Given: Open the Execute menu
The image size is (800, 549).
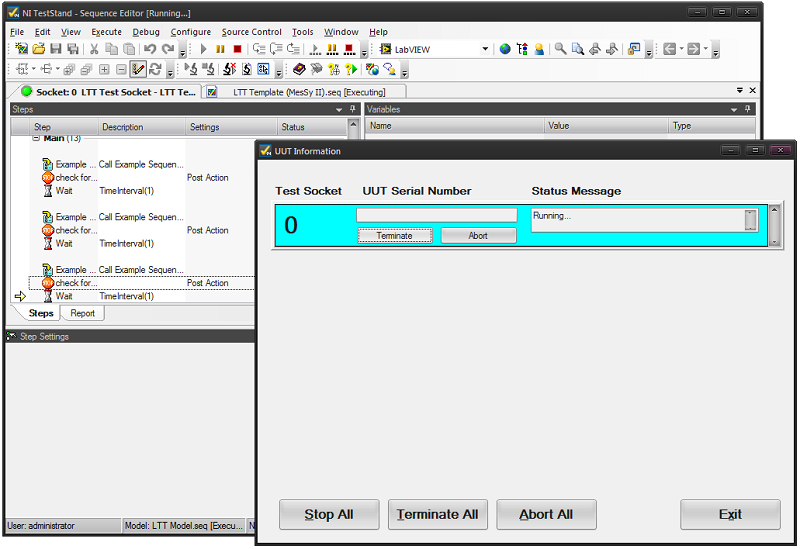Looking at the screenshot, I should click(x=106, y=32).
